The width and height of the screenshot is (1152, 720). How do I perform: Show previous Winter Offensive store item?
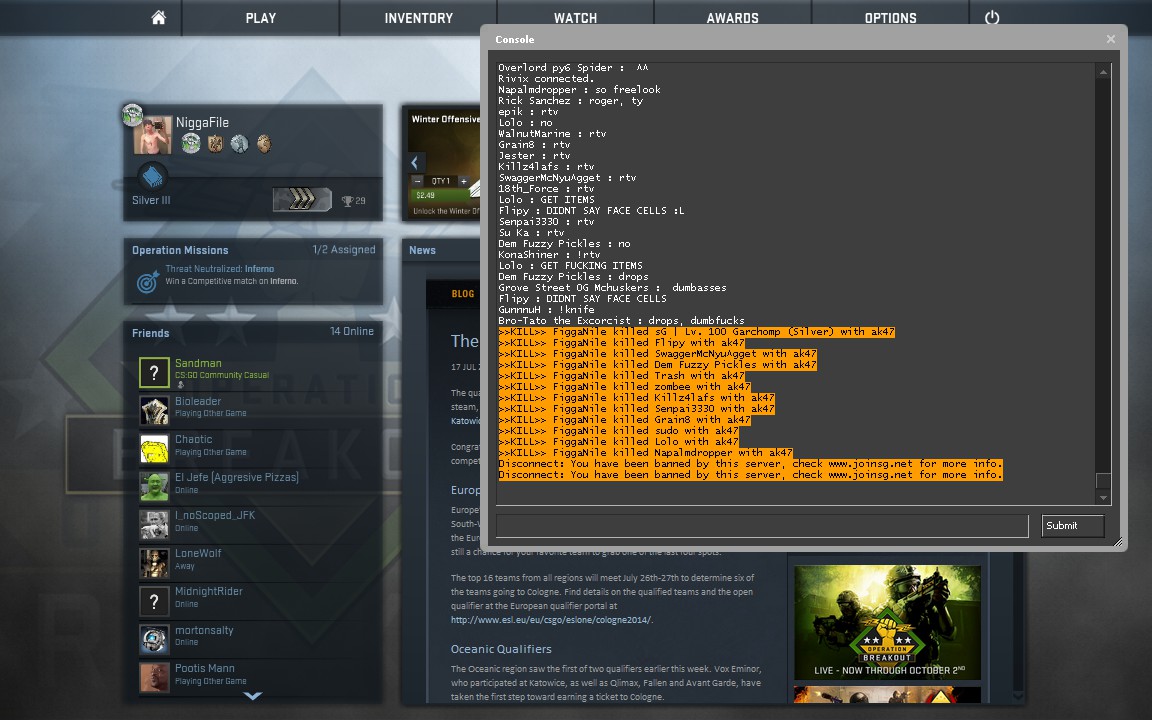coord(415,162)
